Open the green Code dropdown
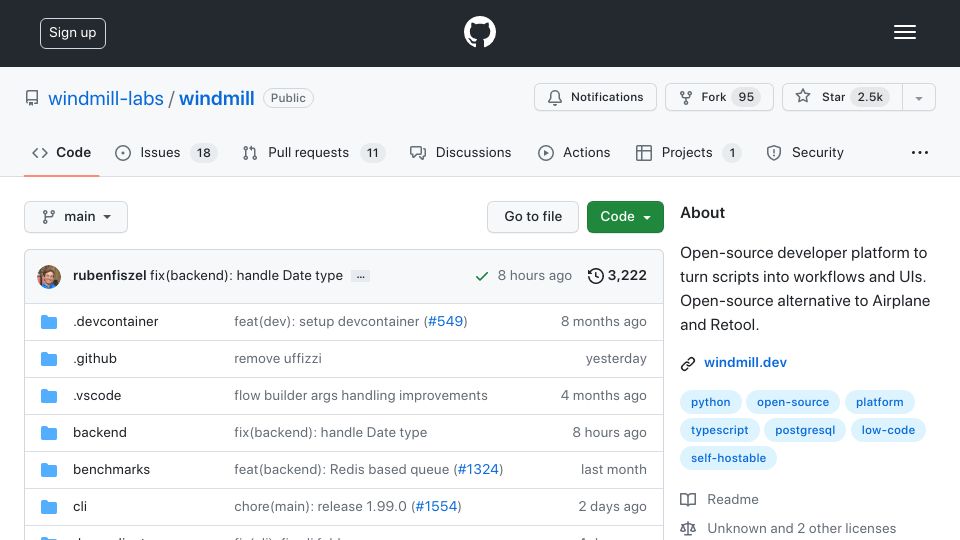 (625, 217)
